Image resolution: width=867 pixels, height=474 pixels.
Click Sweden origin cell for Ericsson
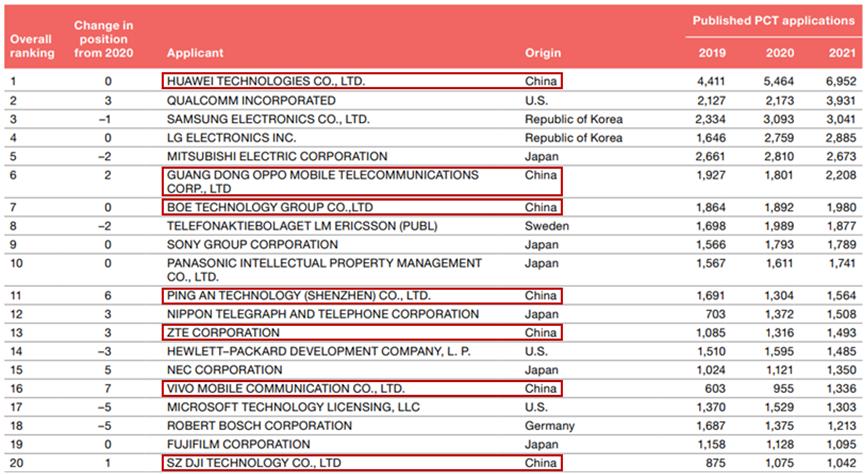pos(545,226)
